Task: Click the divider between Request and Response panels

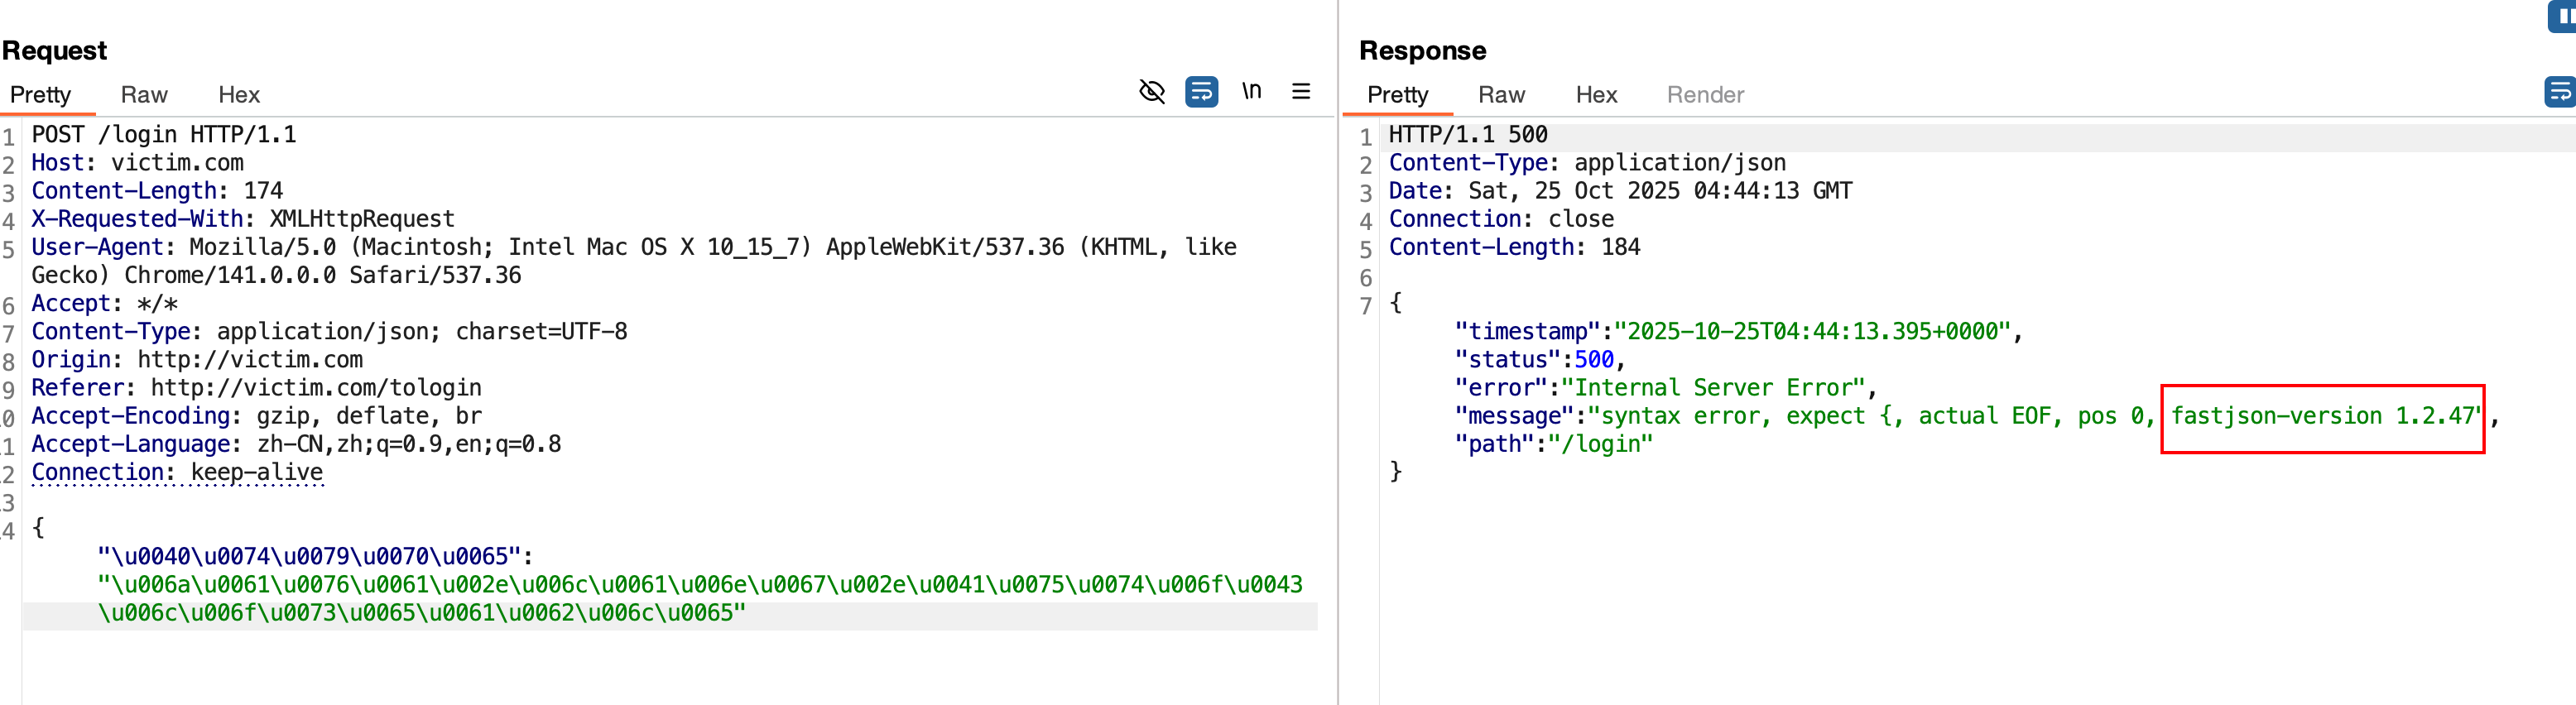Action: [1338, 400]
